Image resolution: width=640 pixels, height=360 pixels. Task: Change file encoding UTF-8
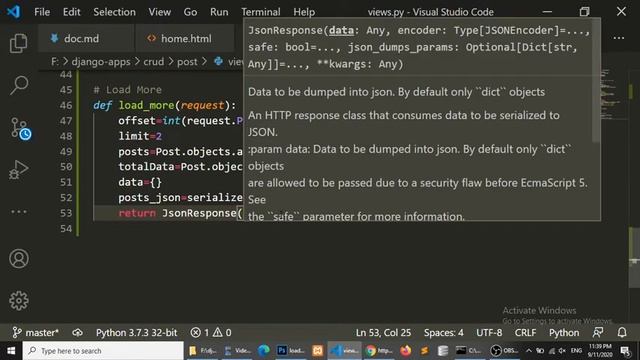click(x=489, y=333)
